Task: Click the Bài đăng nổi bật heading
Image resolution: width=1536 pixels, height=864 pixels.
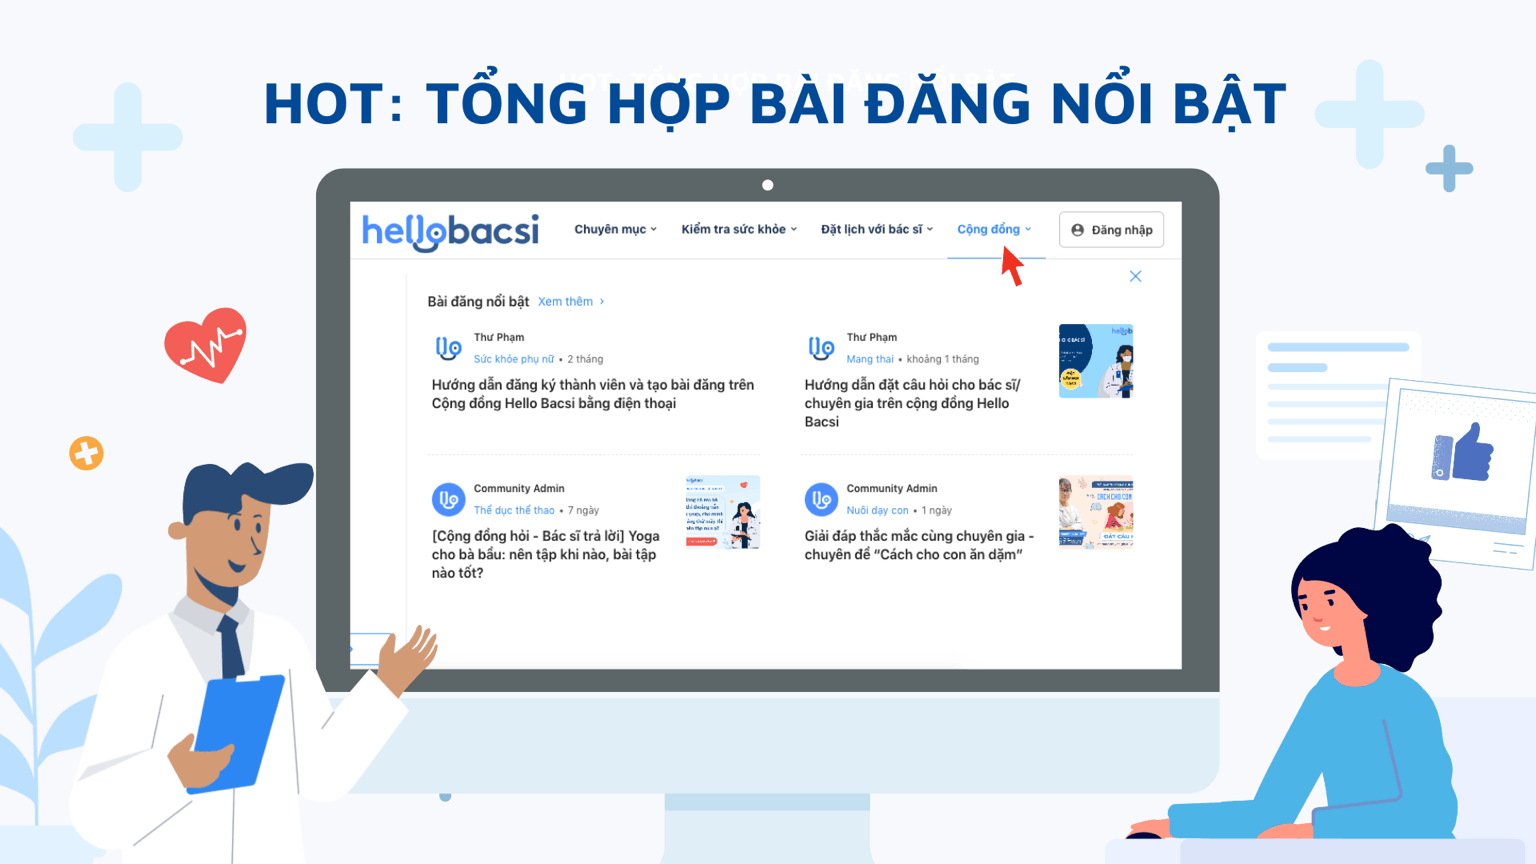Action: [478, 301]
